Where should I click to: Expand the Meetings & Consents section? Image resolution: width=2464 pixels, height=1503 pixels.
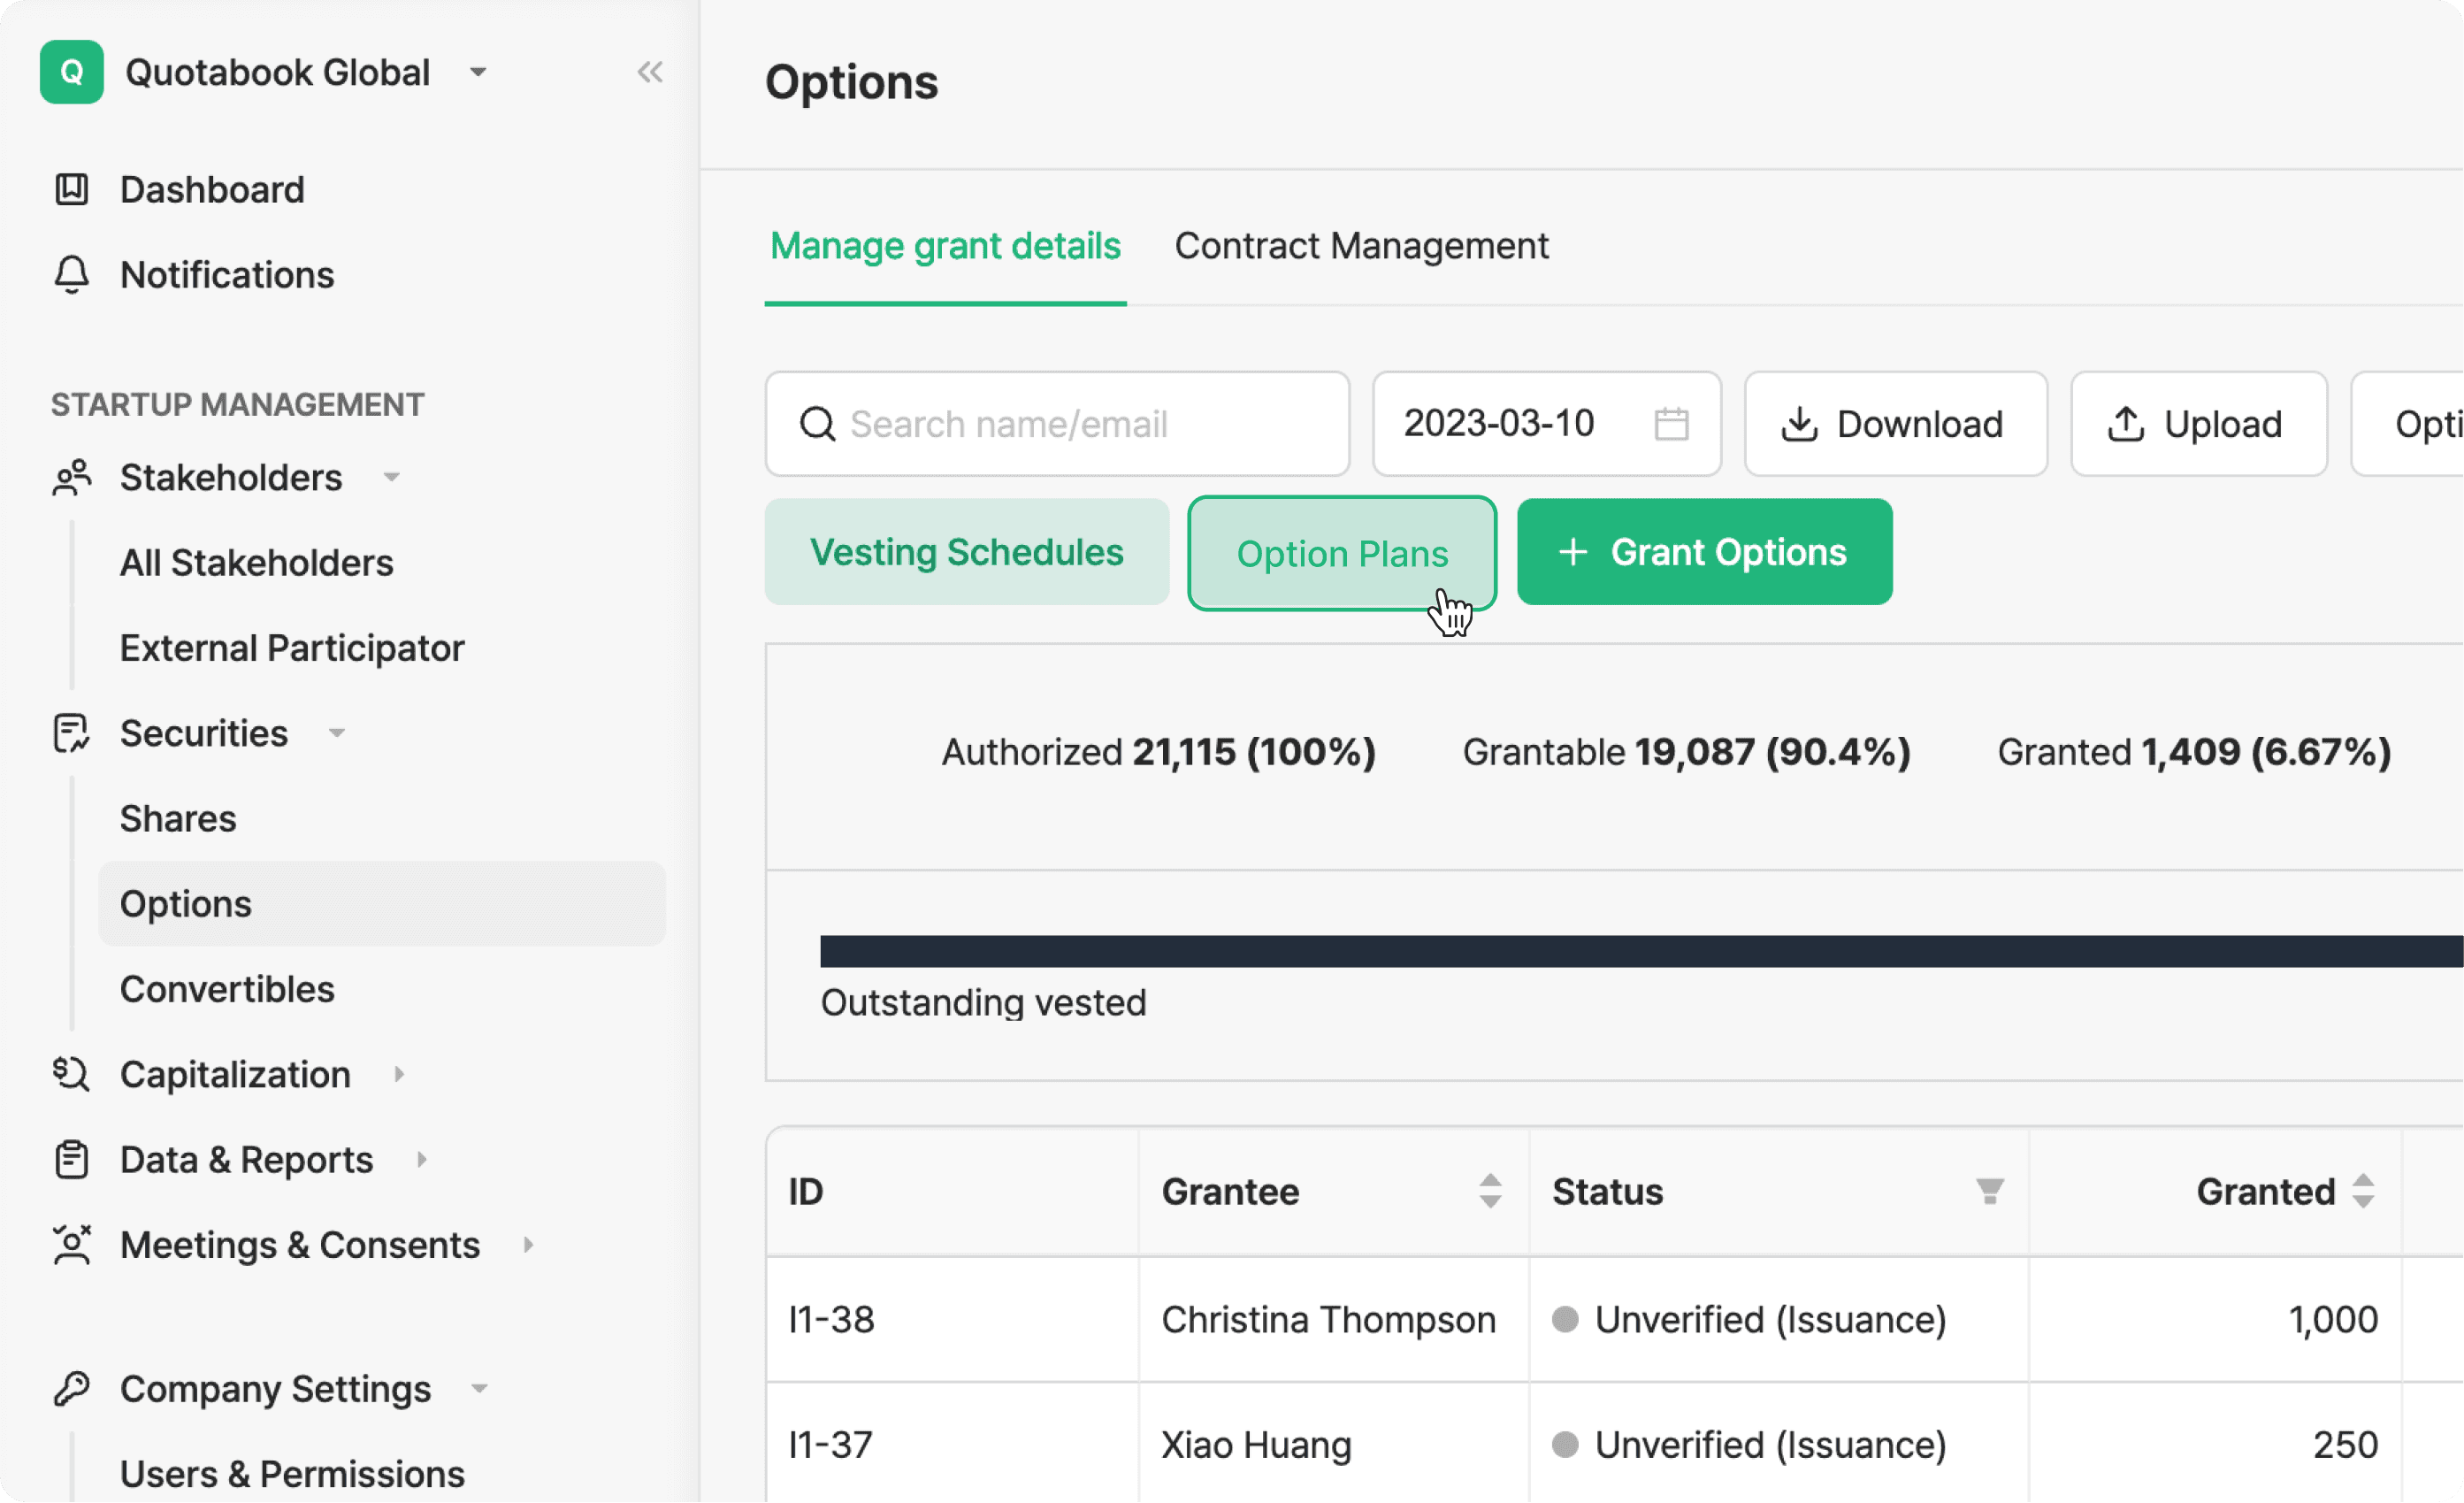click(529, 1245)
